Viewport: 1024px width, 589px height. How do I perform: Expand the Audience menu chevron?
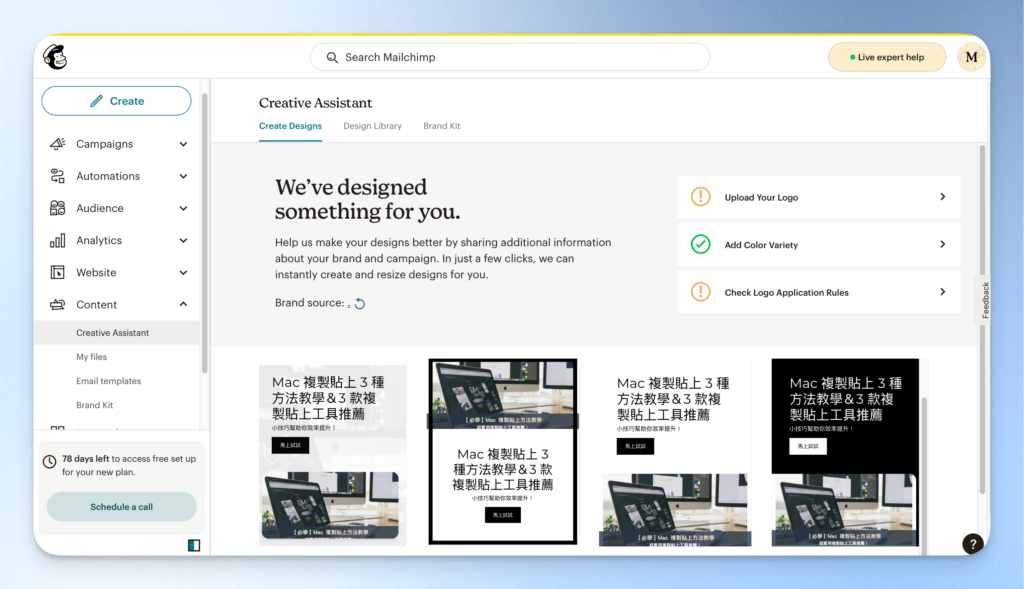184,208
